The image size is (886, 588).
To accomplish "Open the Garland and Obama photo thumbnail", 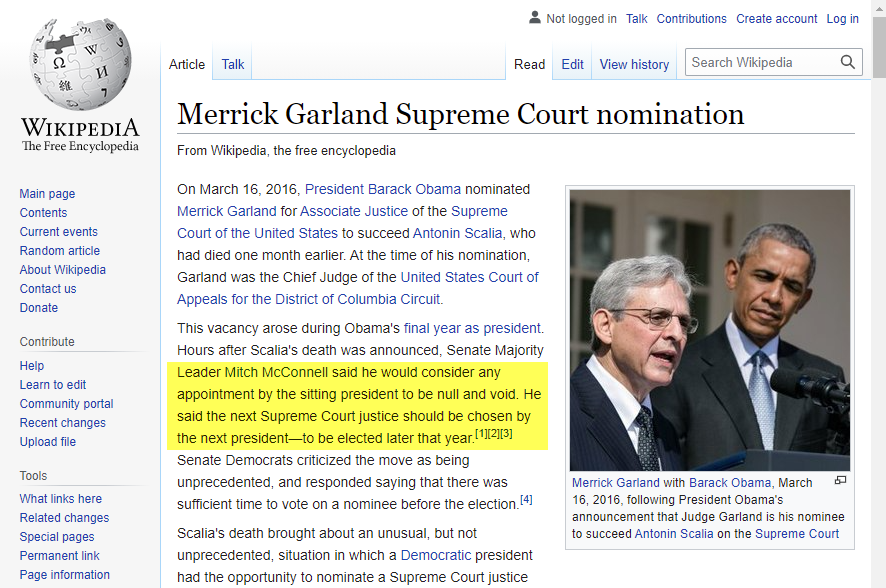I will 709,330.
